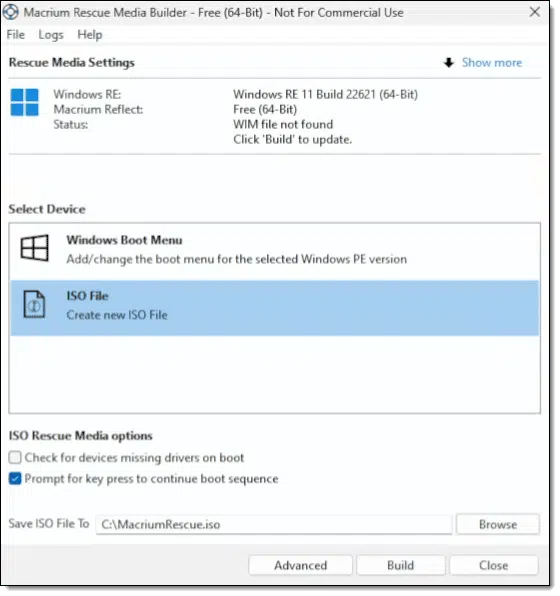Image resolution: width=560 pixels, height=596 pixels.
Task: Click the Windows Boot Menu outline icon
Action: [x=35, y=248]
